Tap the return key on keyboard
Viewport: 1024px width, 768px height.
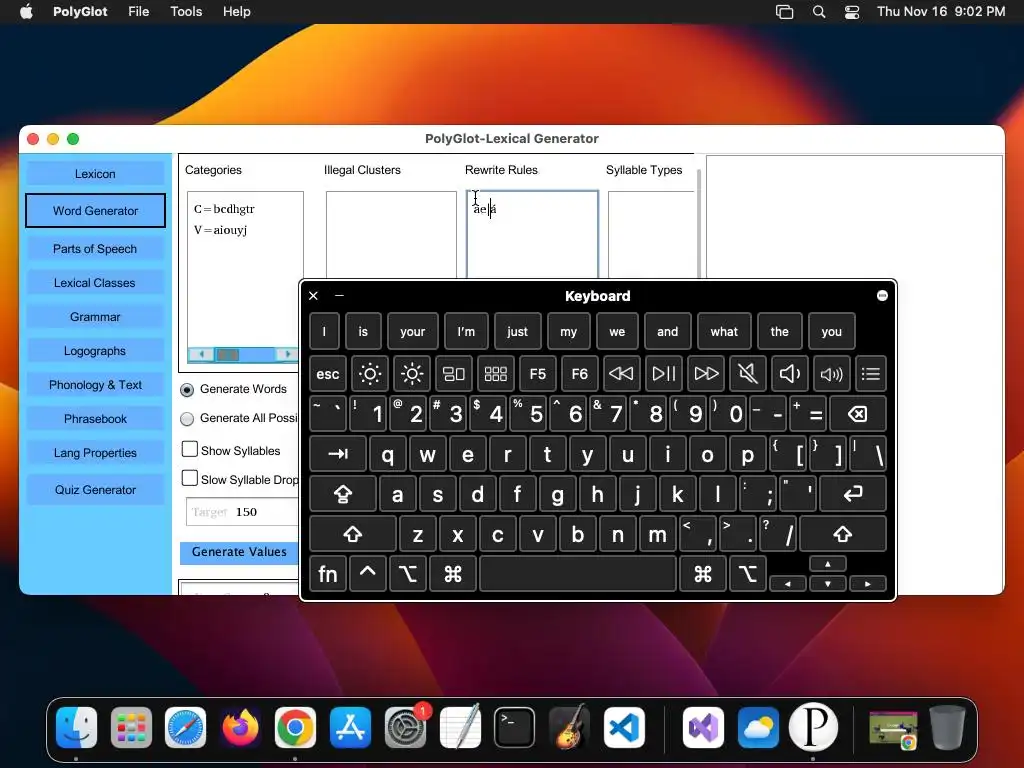pyautogui.click(x=853, y=494)
